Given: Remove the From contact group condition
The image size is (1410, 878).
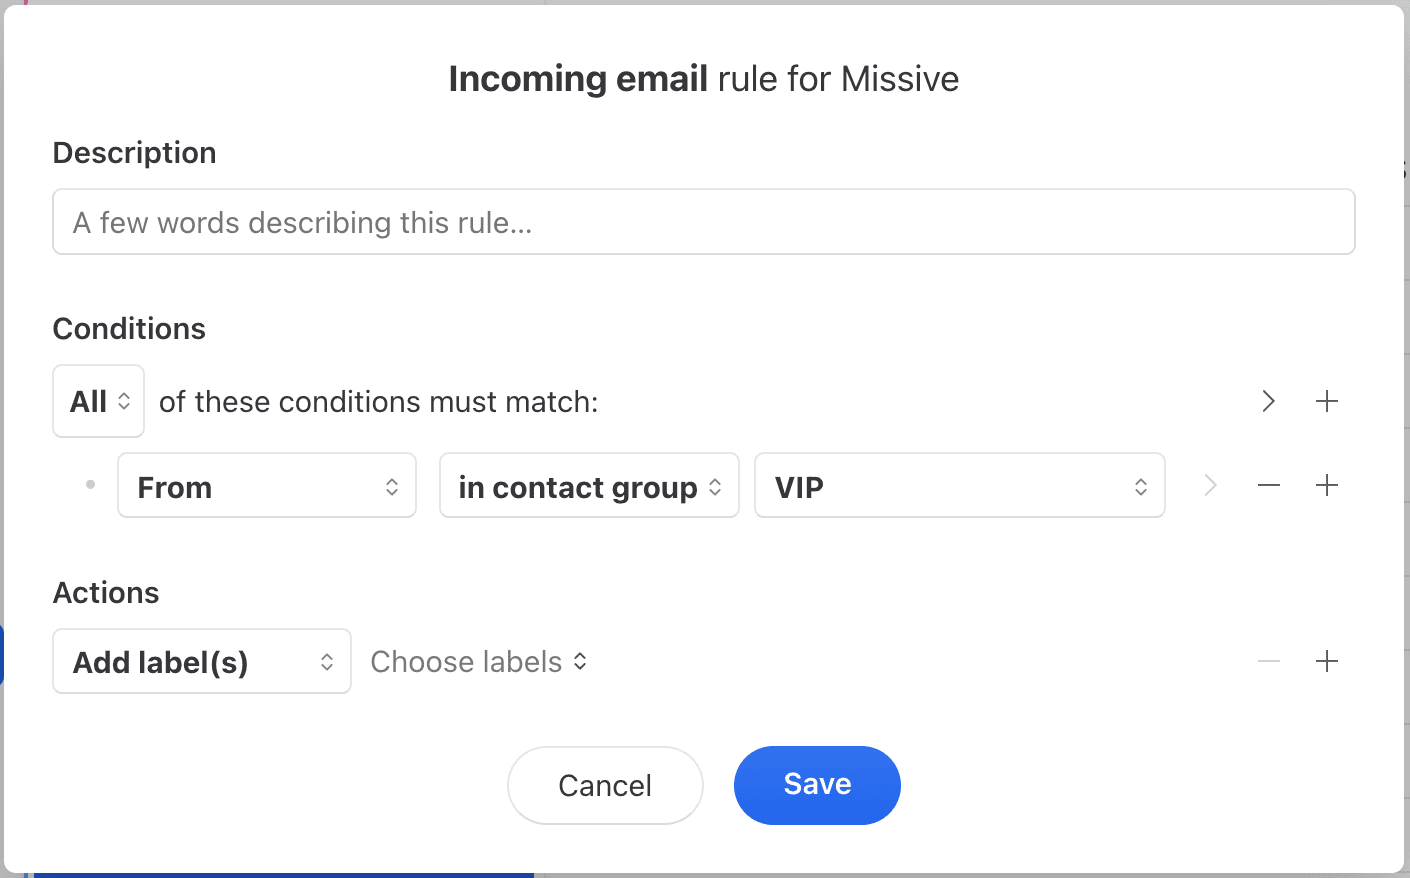Looking at the screenshot, I should coord(1269,486).
